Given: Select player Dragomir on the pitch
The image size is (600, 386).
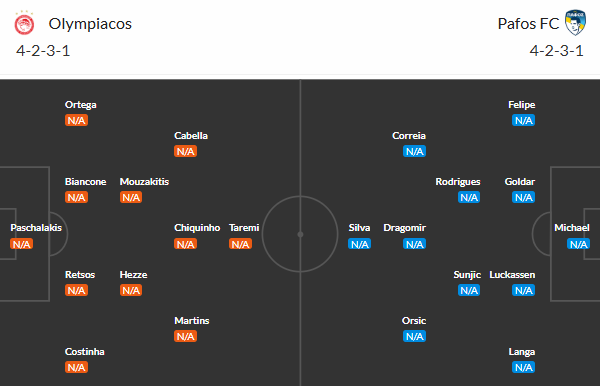Looking at the screenshot, I should click(404, 228).
